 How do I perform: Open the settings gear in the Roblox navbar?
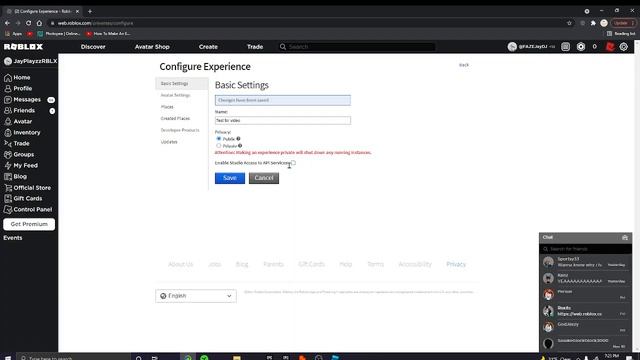coord(624,47)
